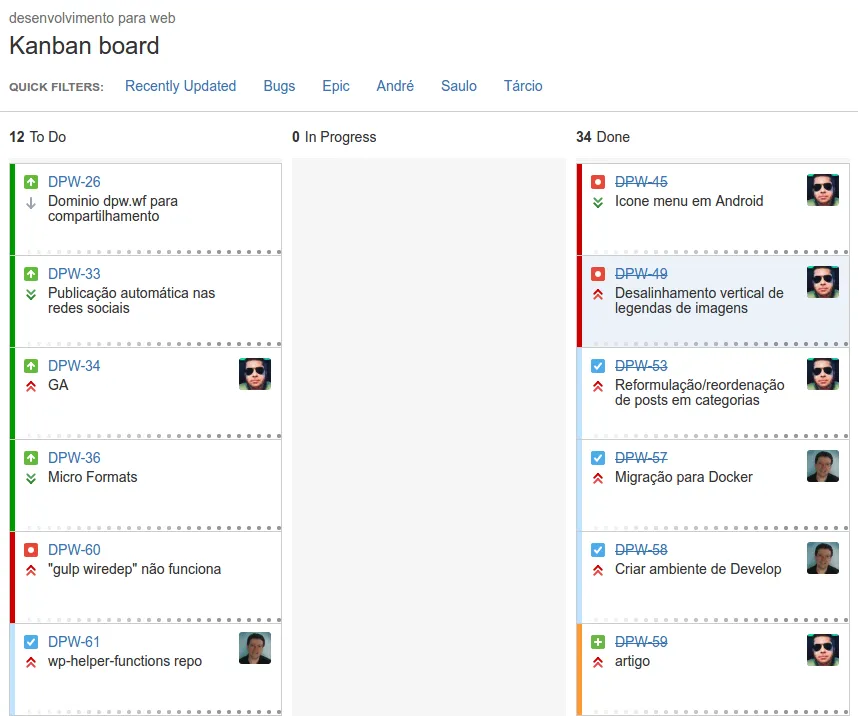Open issue DPW-36 link

pos(74,458)
